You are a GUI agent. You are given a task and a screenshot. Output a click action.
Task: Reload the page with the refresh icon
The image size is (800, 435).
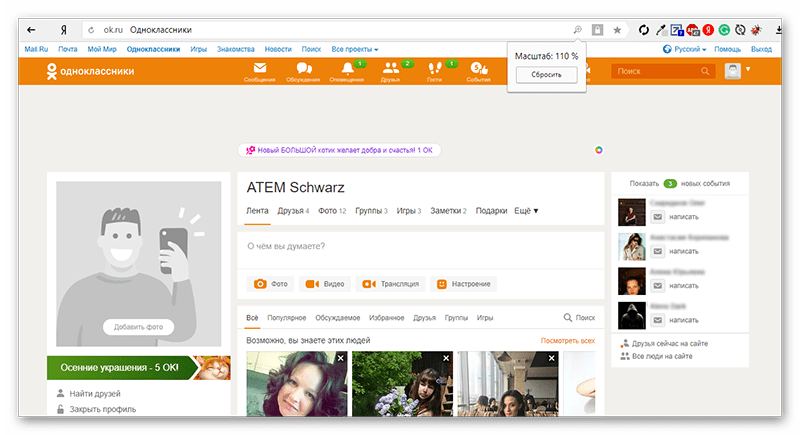91,30
